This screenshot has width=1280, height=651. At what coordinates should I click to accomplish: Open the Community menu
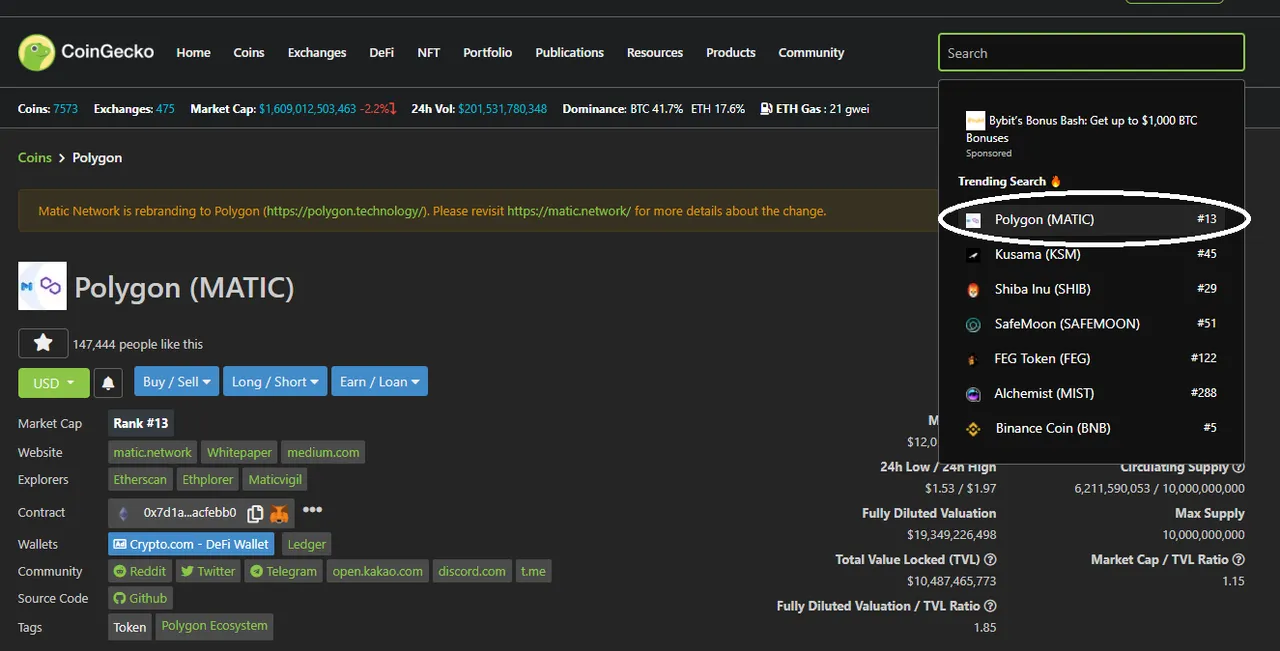(811, 52)
